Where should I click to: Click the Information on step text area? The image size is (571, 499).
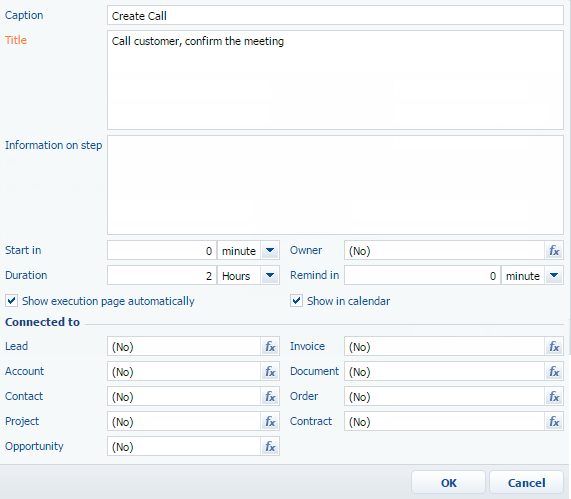[335, 185]
